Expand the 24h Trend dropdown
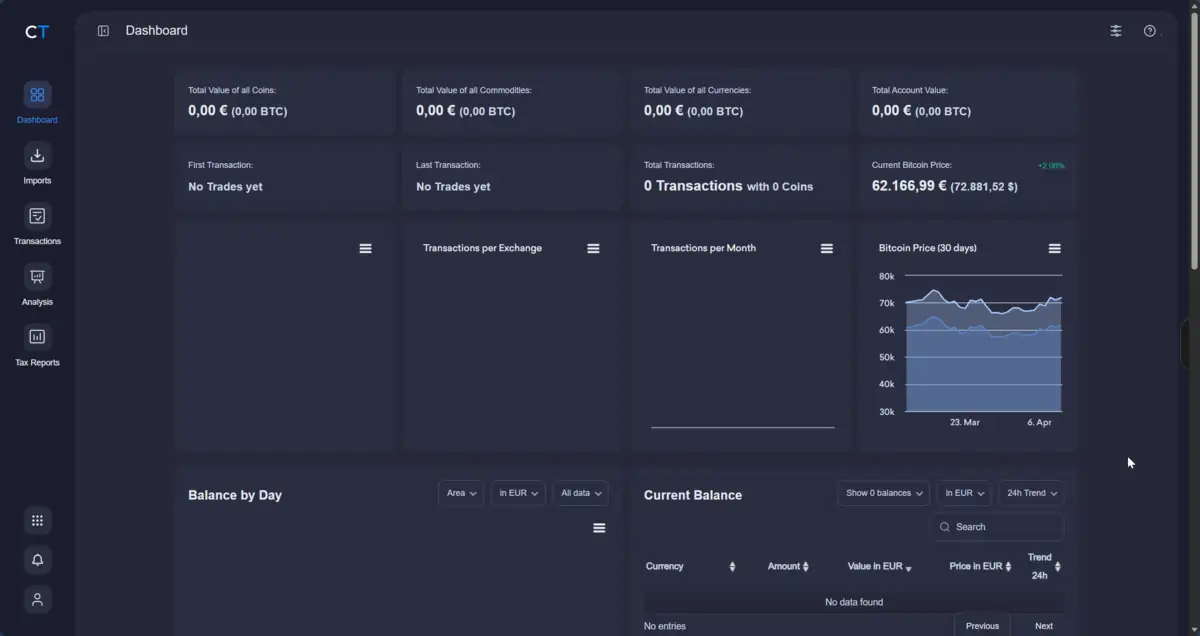The image size is (1200, 636). coord(1031,492)
